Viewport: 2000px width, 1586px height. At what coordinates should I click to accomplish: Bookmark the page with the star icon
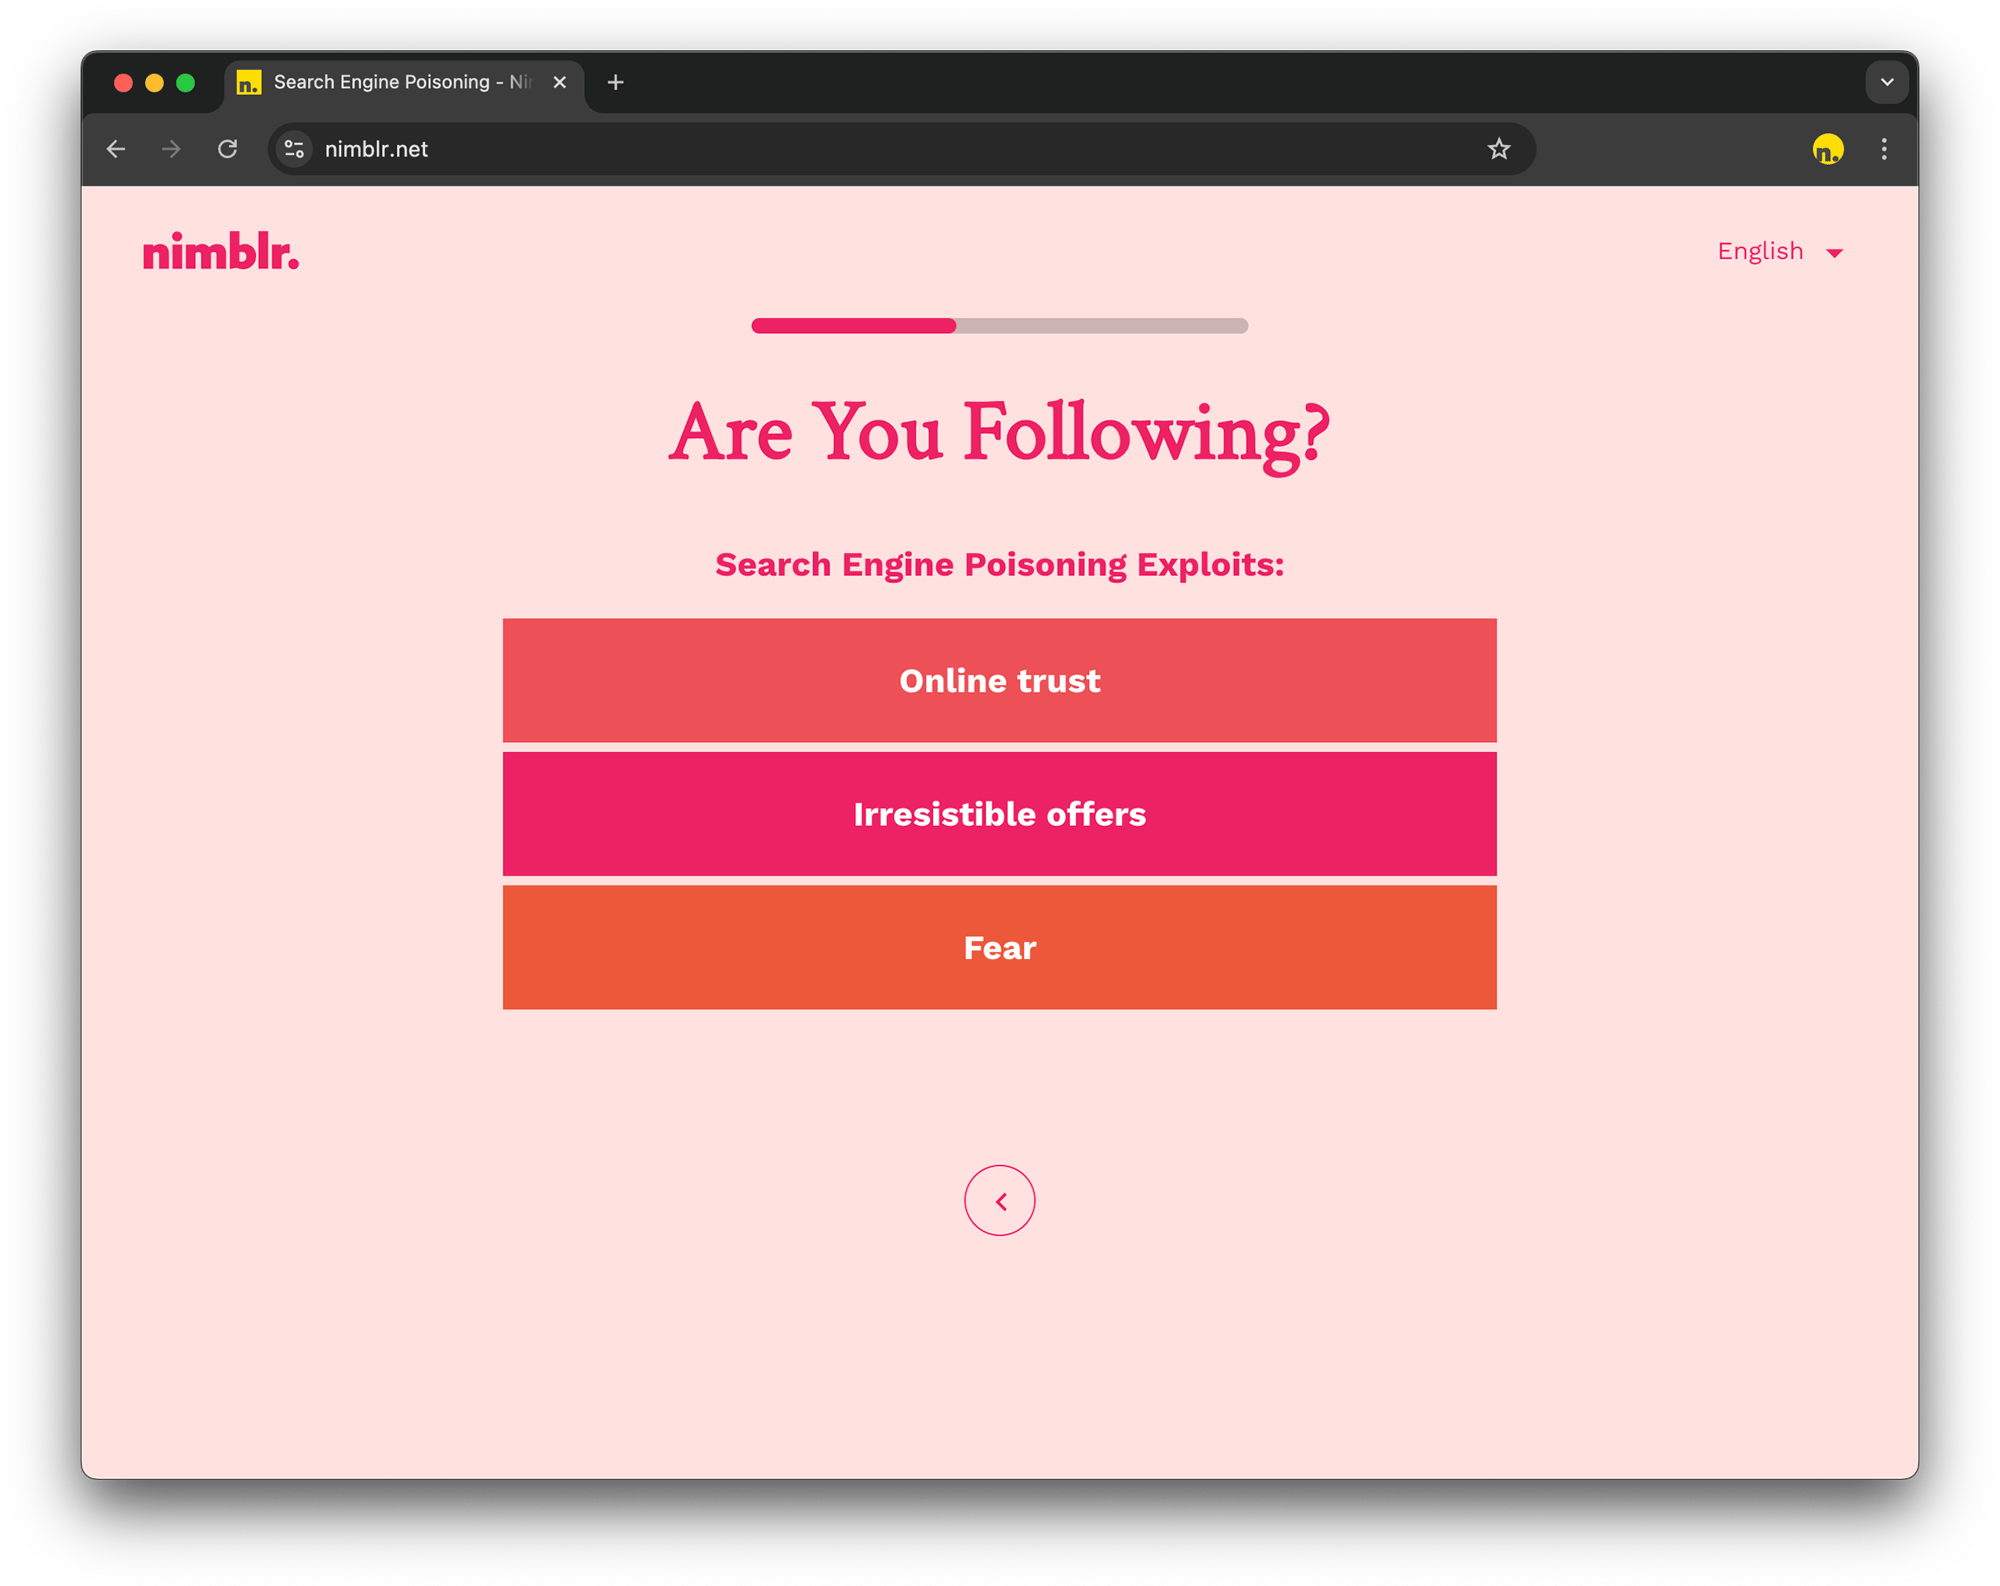1497,148
